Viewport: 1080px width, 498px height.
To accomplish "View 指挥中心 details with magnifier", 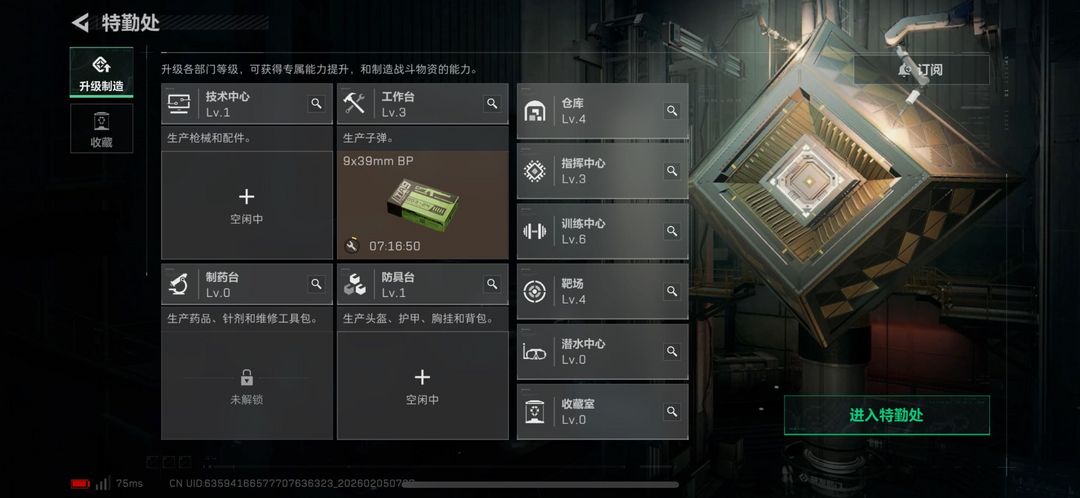I will [672, 170].
